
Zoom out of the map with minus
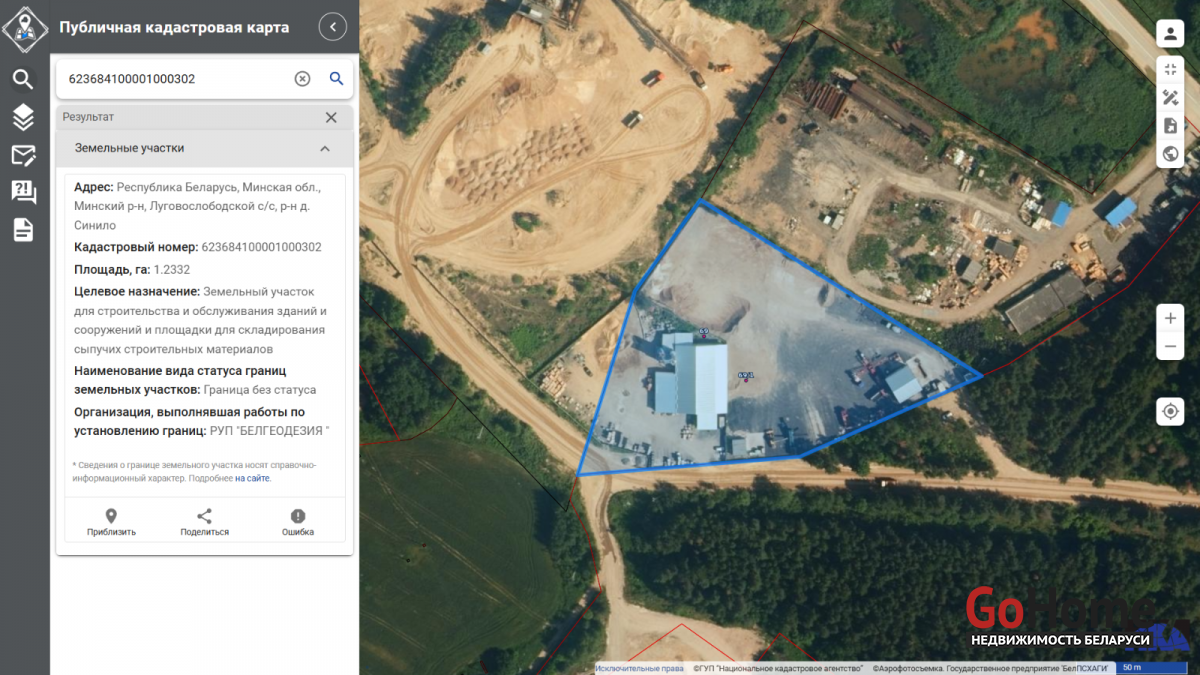[x=1170, y=347]
